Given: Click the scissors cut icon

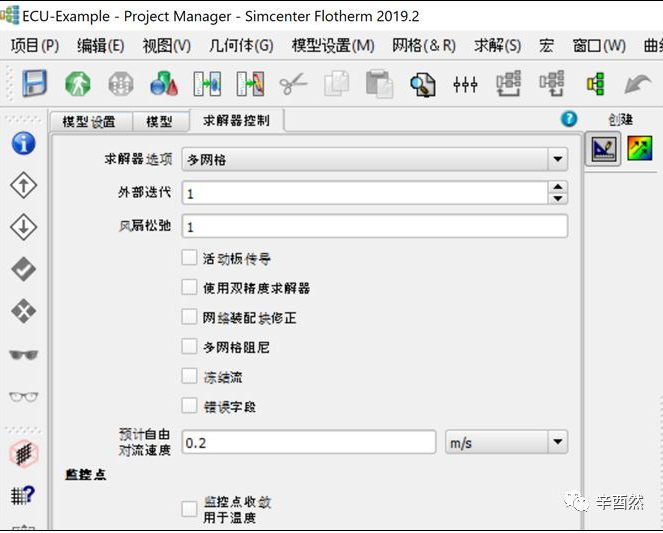Looking at the screenshot, I should point(293,84).
